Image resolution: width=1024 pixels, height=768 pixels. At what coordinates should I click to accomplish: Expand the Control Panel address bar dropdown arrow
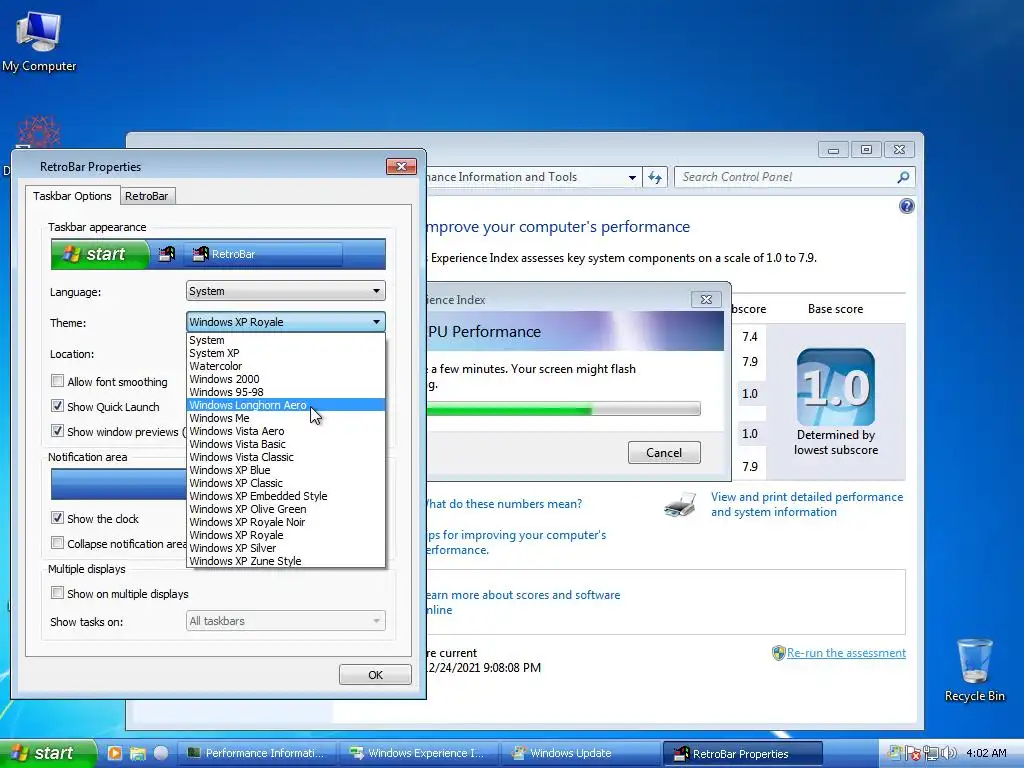point(632,177)
